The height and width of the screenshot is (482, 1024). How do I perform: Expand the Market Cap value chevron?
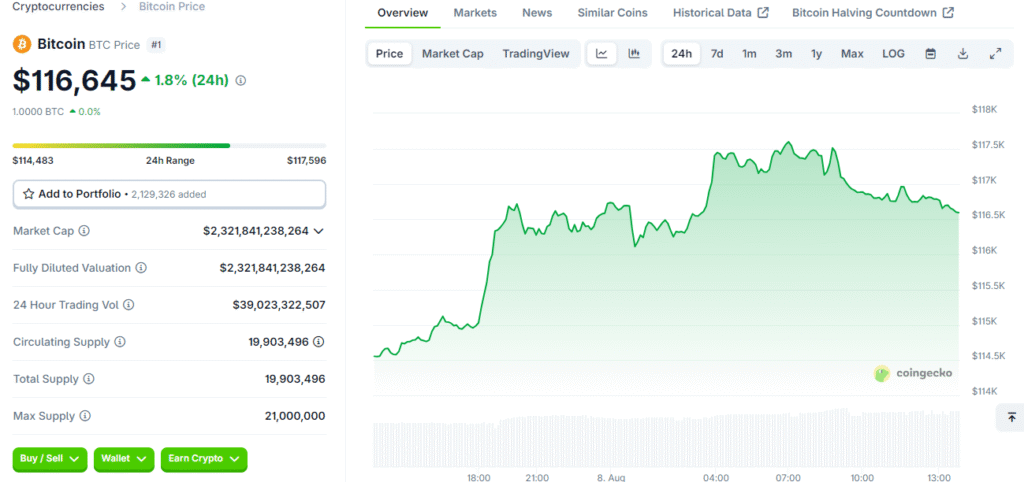point(319,231)
